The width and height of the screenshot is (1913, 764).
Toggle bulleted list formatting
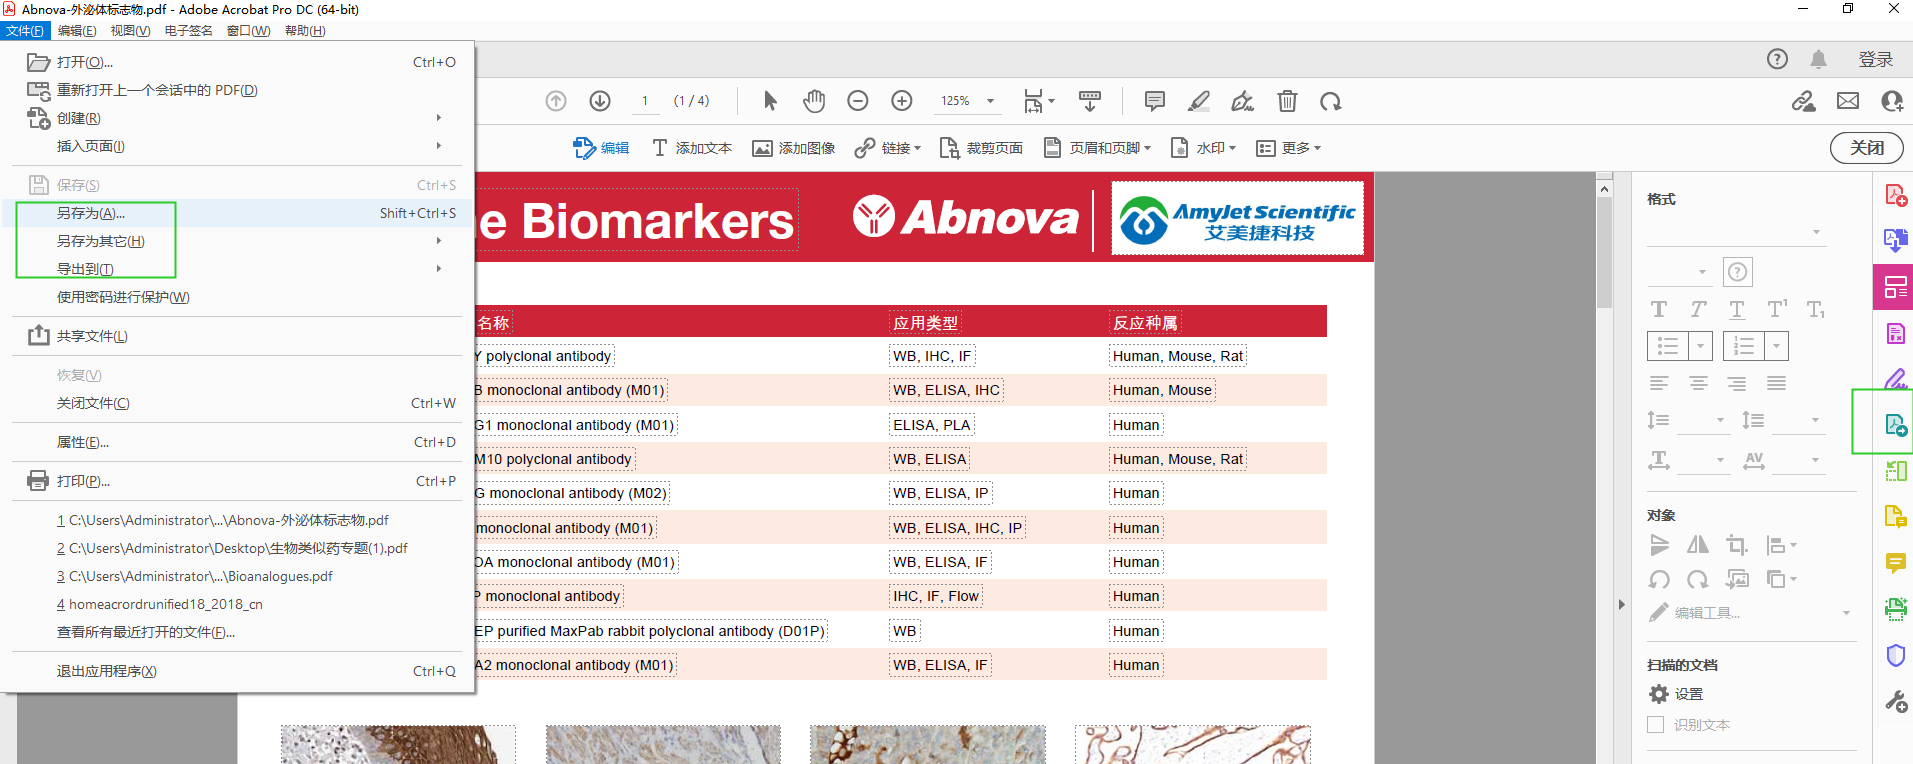pyautogui.click(x=1668, y=346)
